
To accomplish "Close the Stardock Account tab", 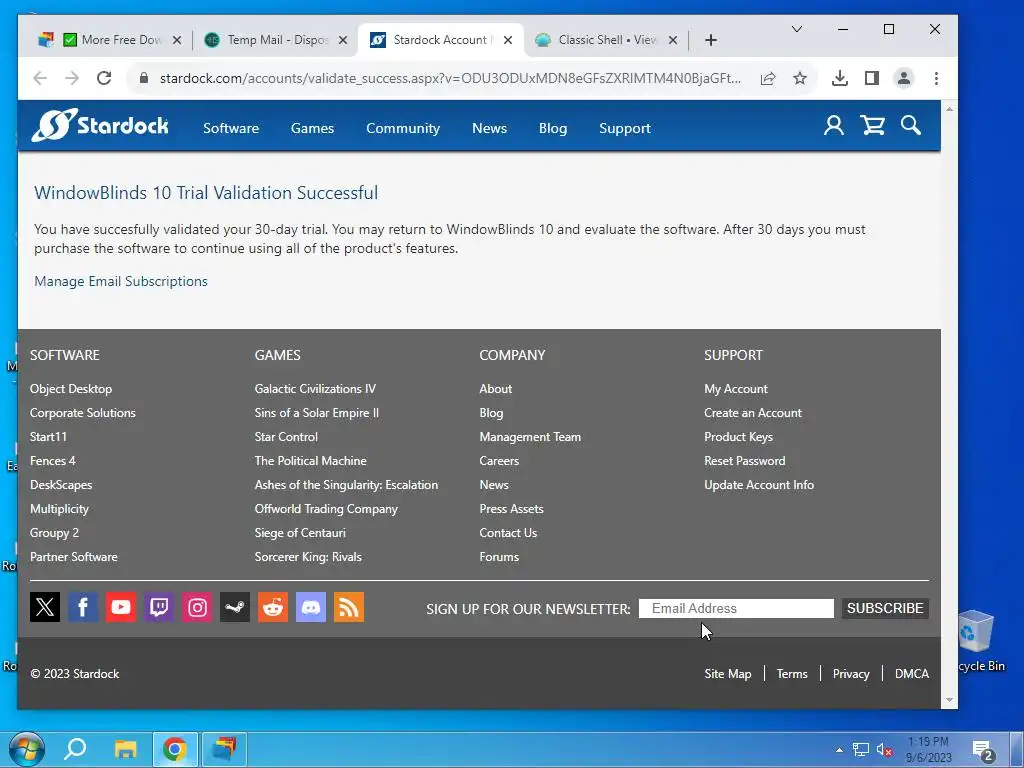I will click(508, 40).
